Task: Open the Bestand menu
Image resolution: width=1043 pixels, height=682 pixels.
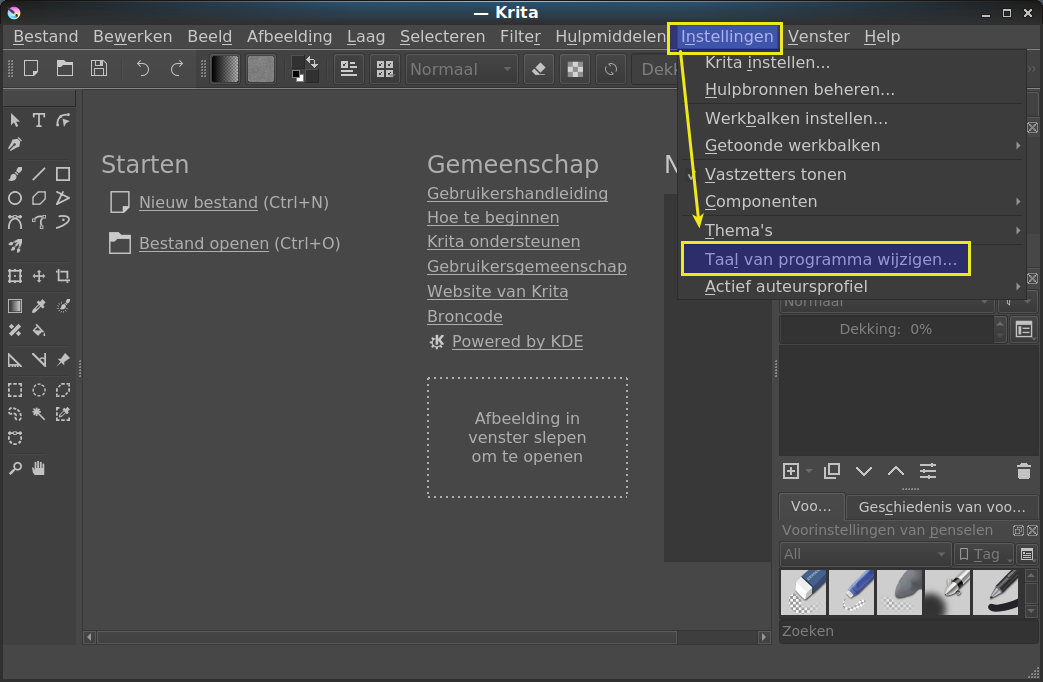Action: pos(45,37)
